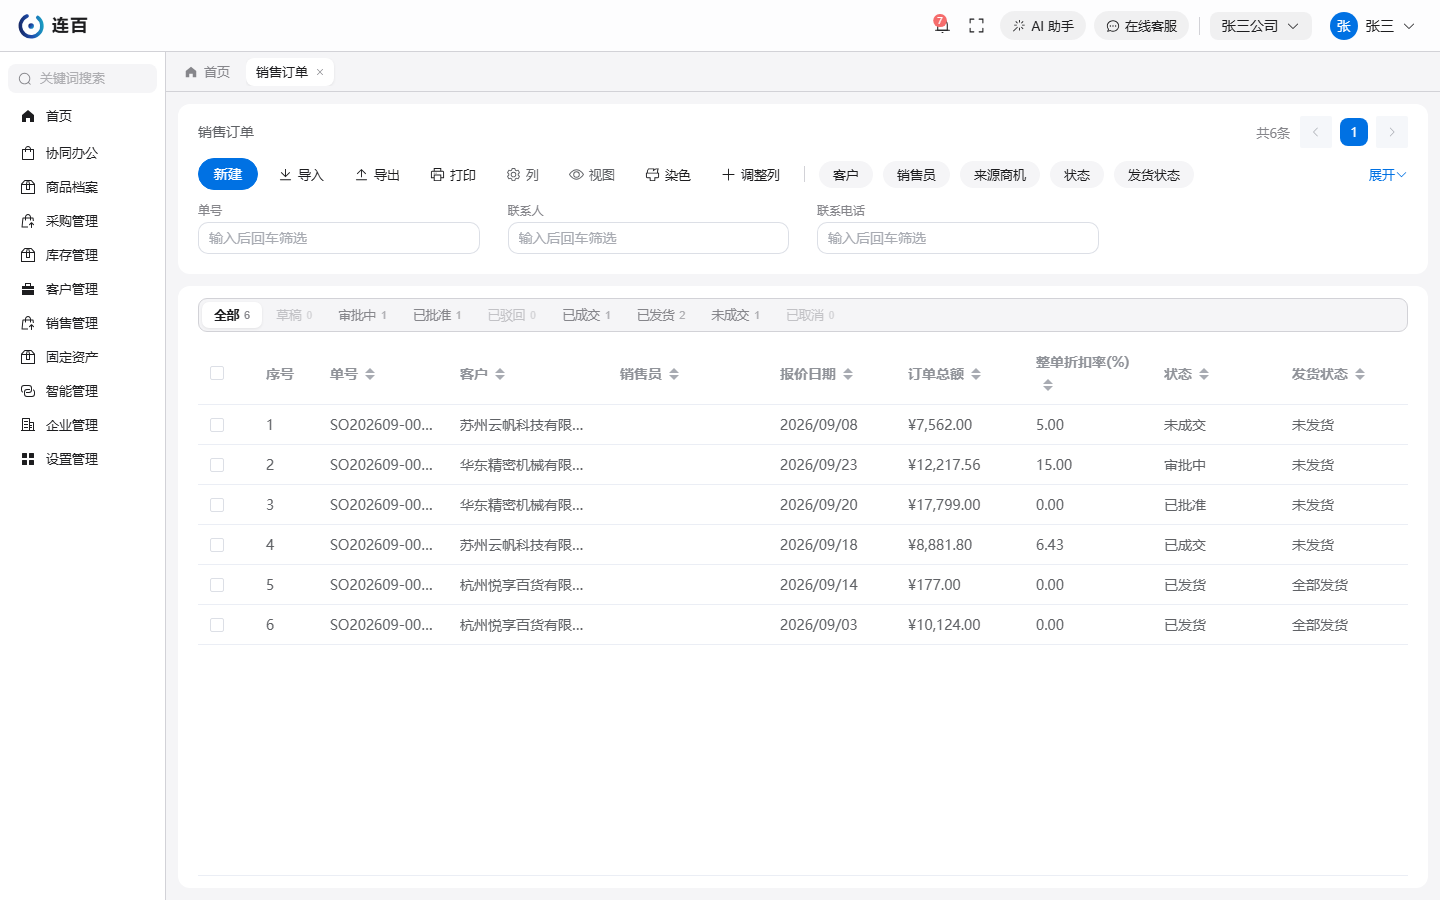Open the 客户 filter dropdown
The image size is (1440, 900).
click(x=846, y=175)
